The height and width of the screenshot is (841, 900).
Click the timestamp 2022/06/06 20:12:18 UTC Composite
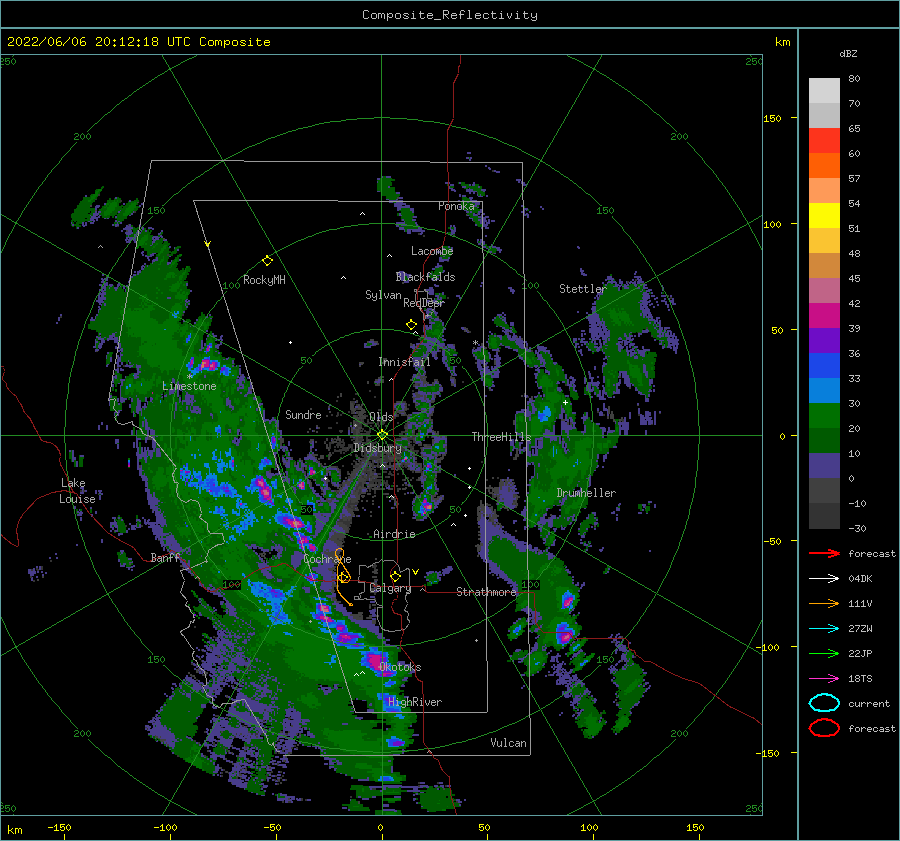[138, 42]
